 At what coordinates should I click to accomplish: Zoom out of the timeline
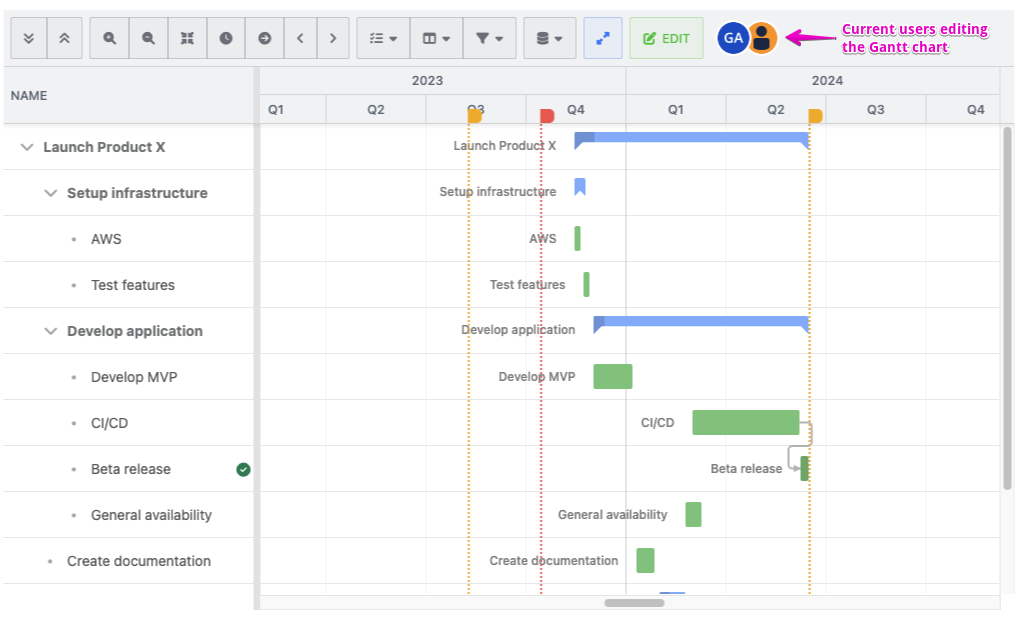(146, 38)
